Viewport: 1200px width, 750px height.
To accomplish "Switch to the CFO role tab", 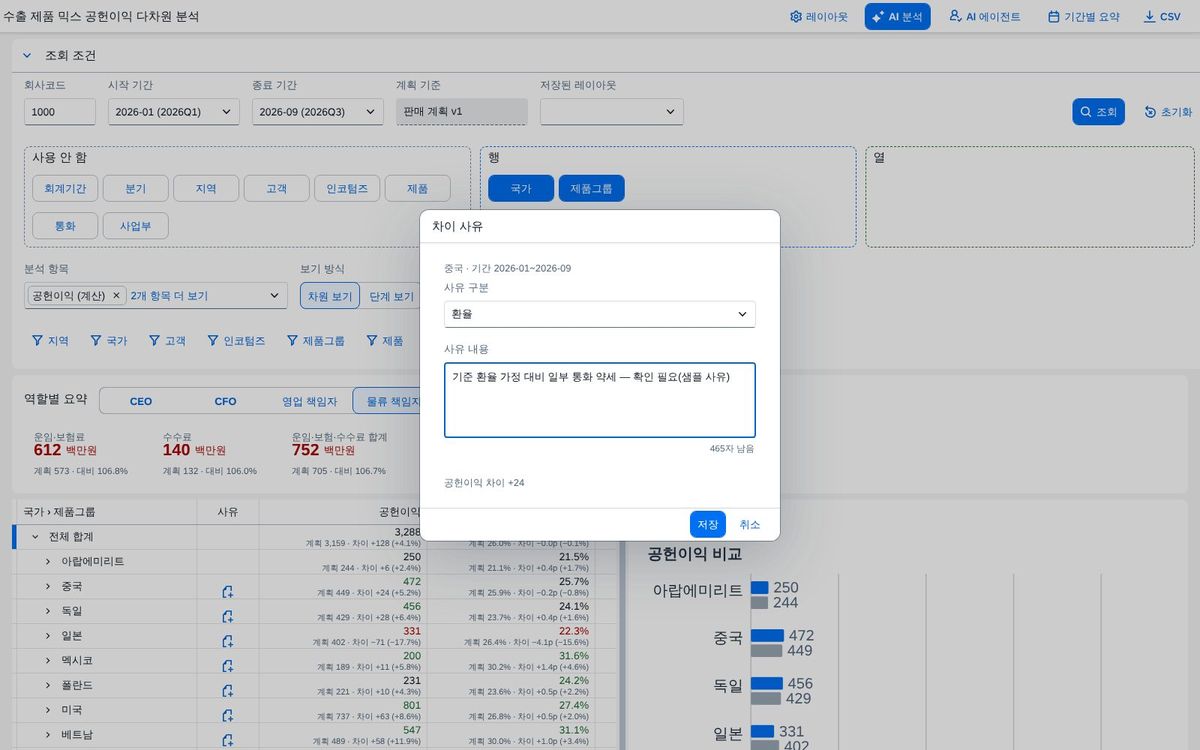I will point(225,401).
